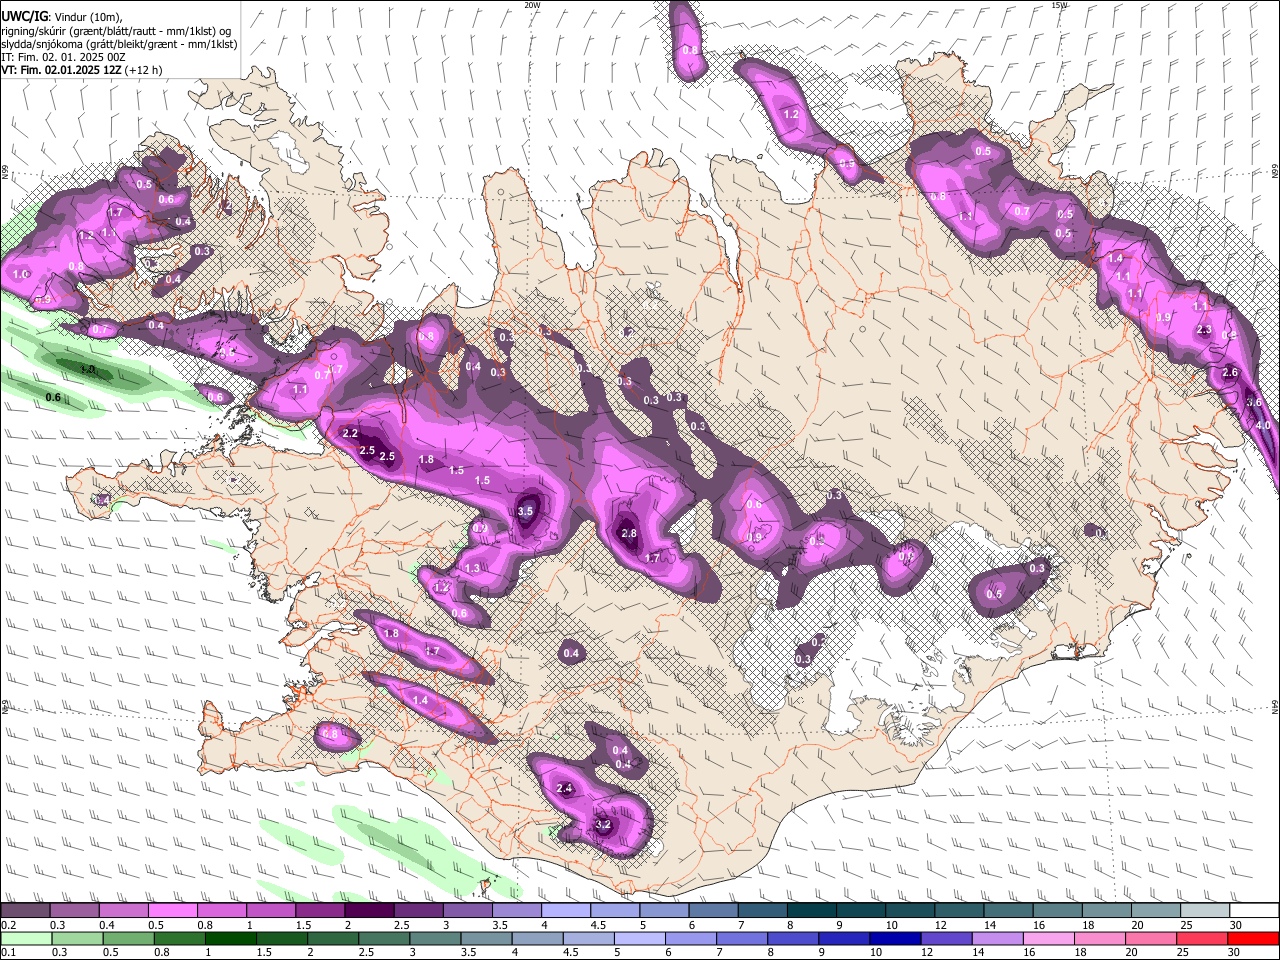
Task: Click the '4.0' precipitation value on the east coast
Action: pos(1263,425)
